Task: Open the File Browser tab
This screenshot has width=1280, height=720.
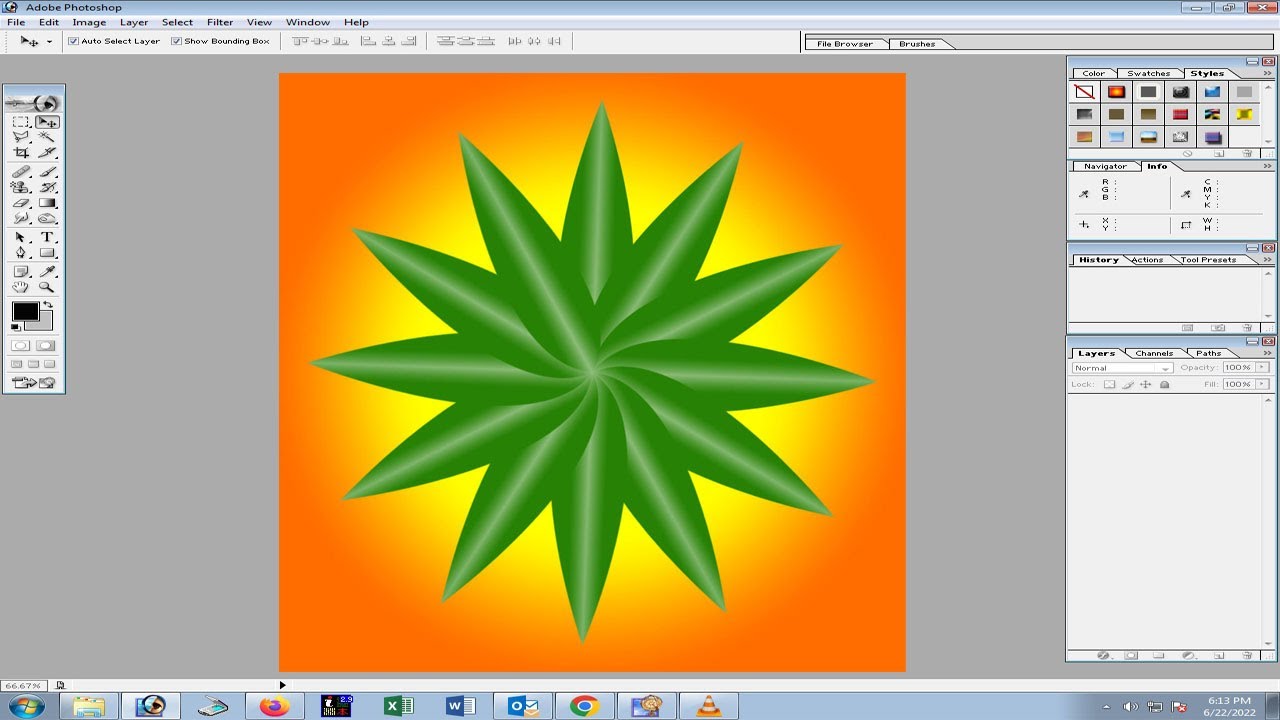Action: tap(845, 44)
